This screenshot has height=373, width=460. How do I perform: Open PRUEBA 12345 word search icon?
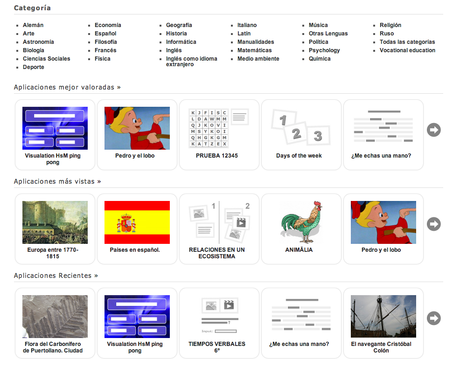219,128
